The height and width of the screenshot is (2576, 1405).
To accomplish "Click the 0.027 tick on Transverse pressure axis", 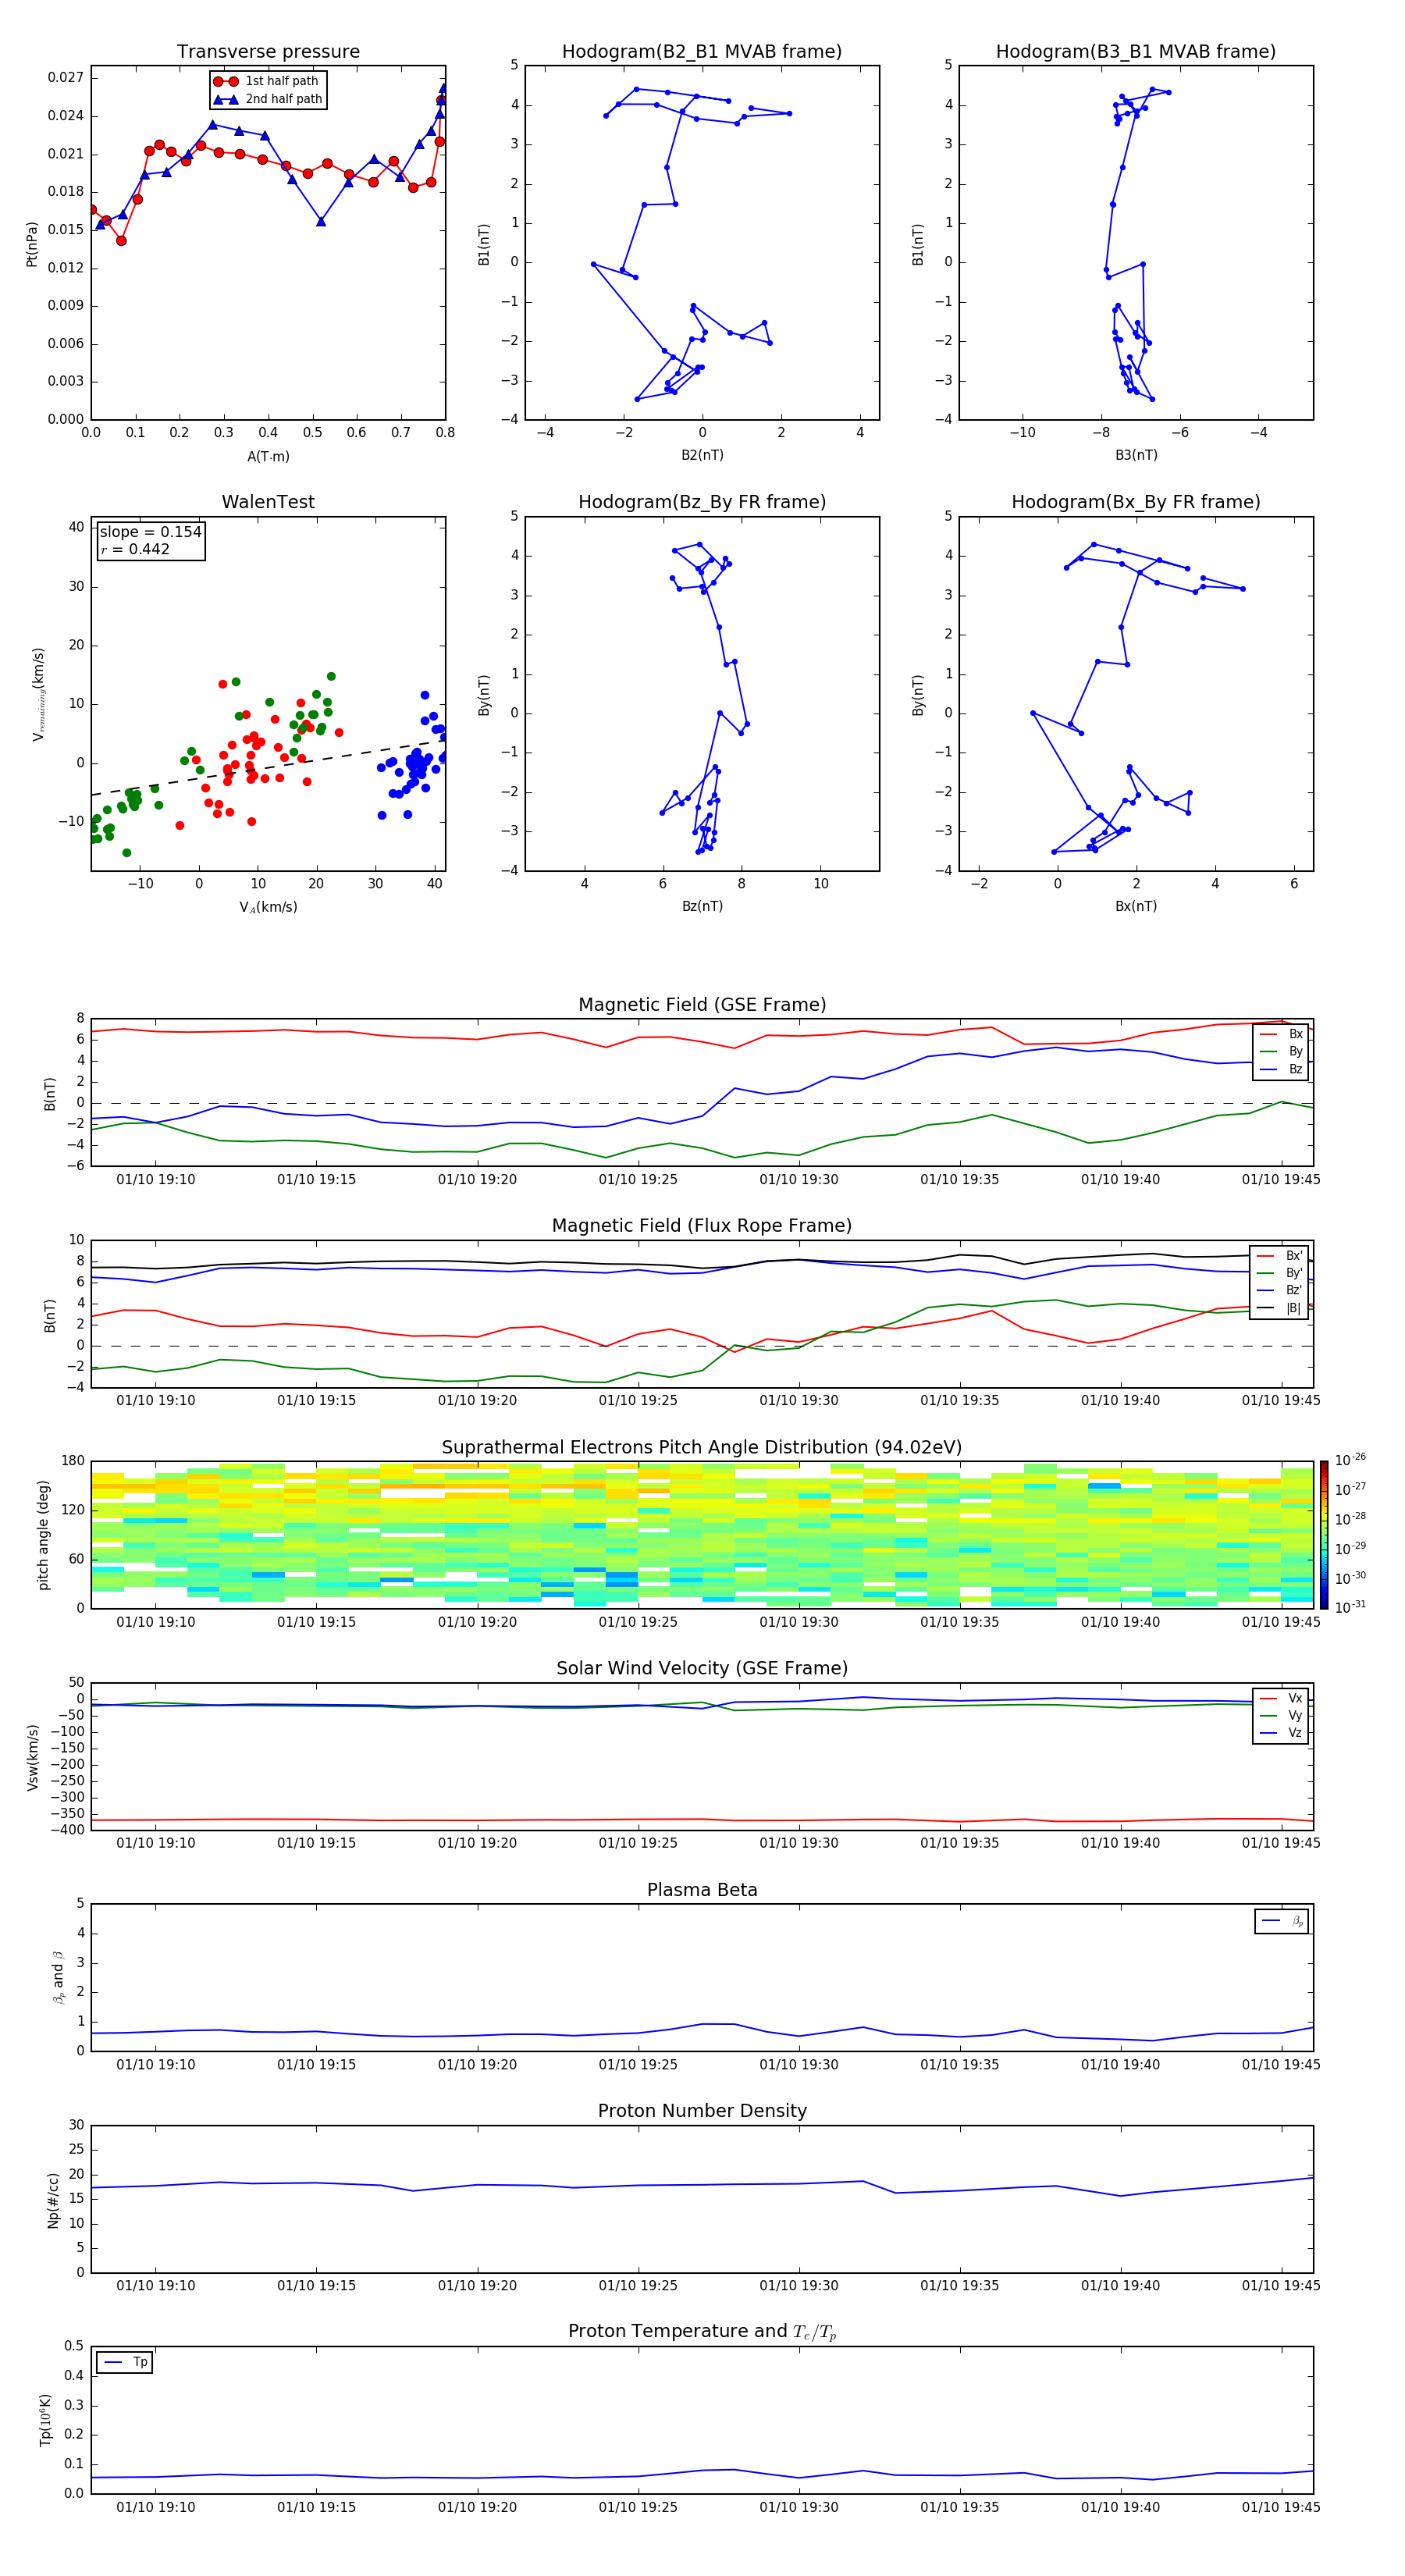I will click(x=66, y=78).
